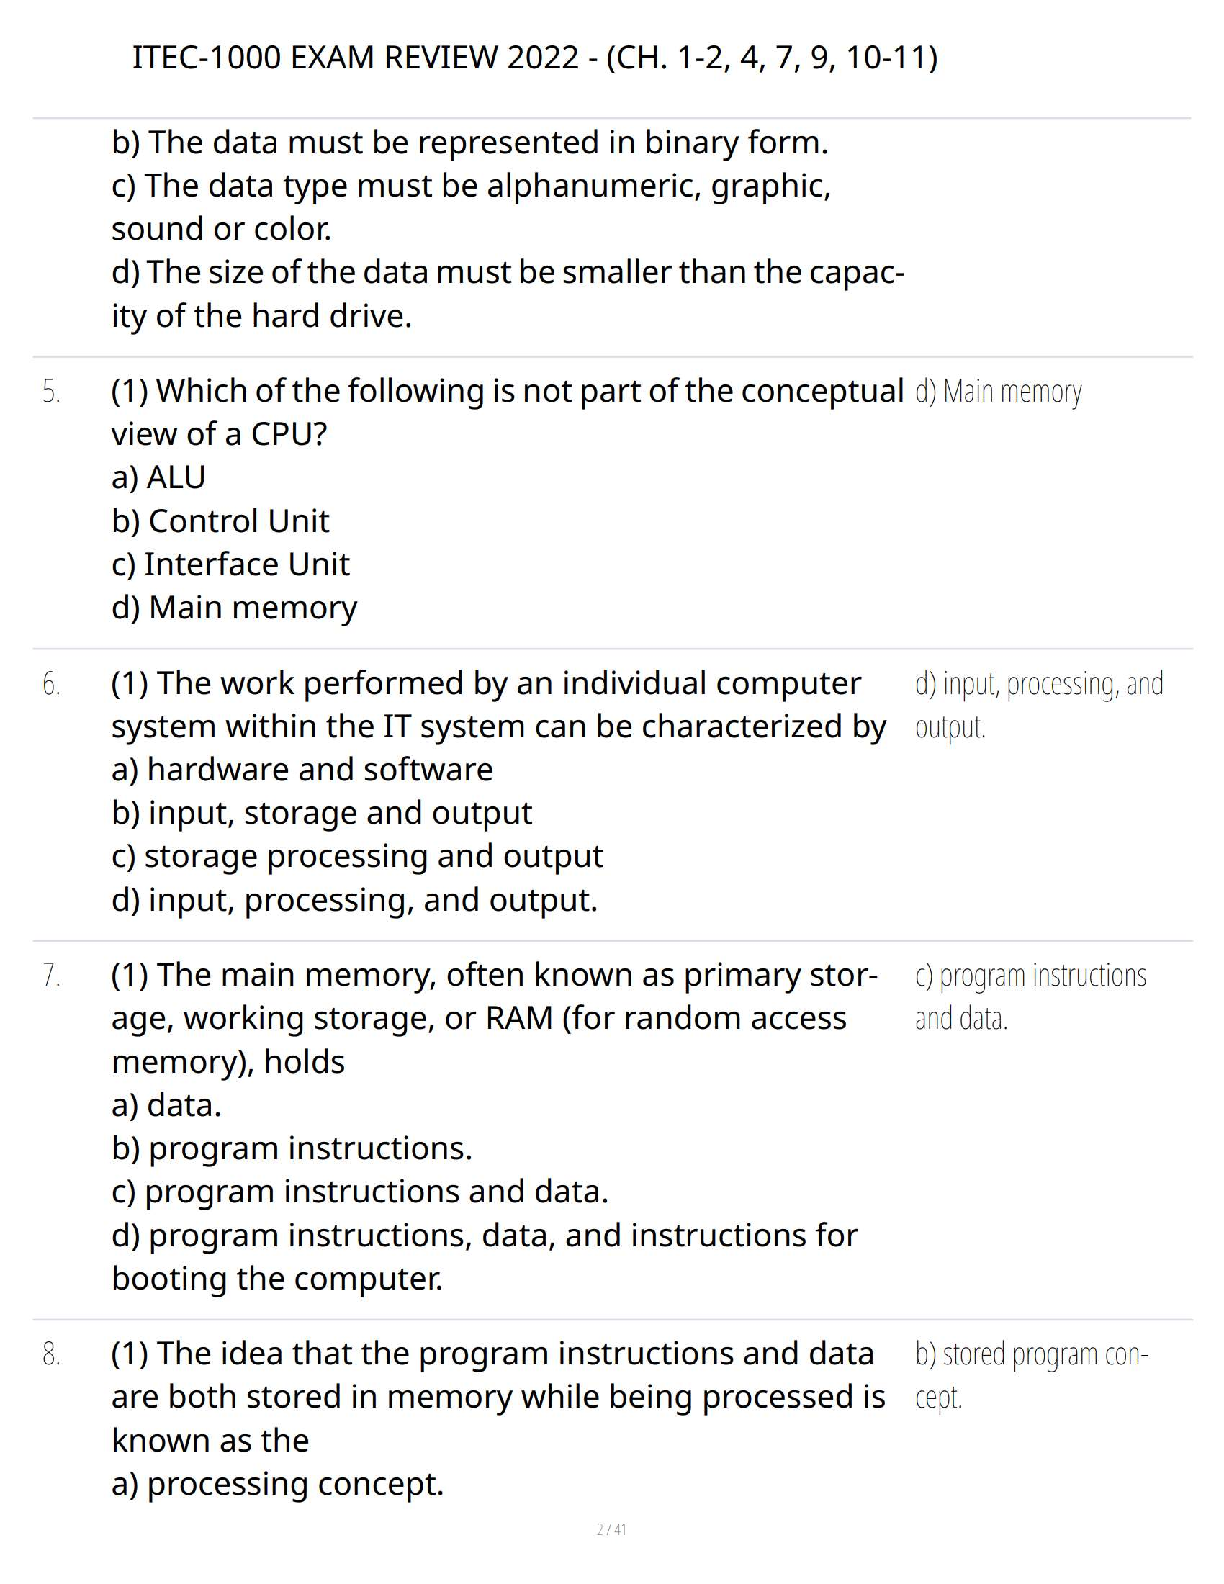Select option a) data. in question 7
The width and height of the screenshot is (1224, 1584).
point(167,1105)
